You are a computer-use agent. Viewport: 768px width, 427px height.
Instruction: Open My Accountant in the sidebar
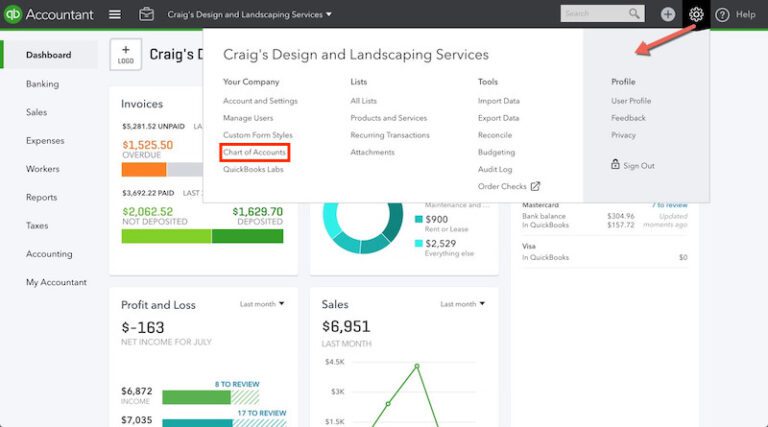click(x=56, y=282)
